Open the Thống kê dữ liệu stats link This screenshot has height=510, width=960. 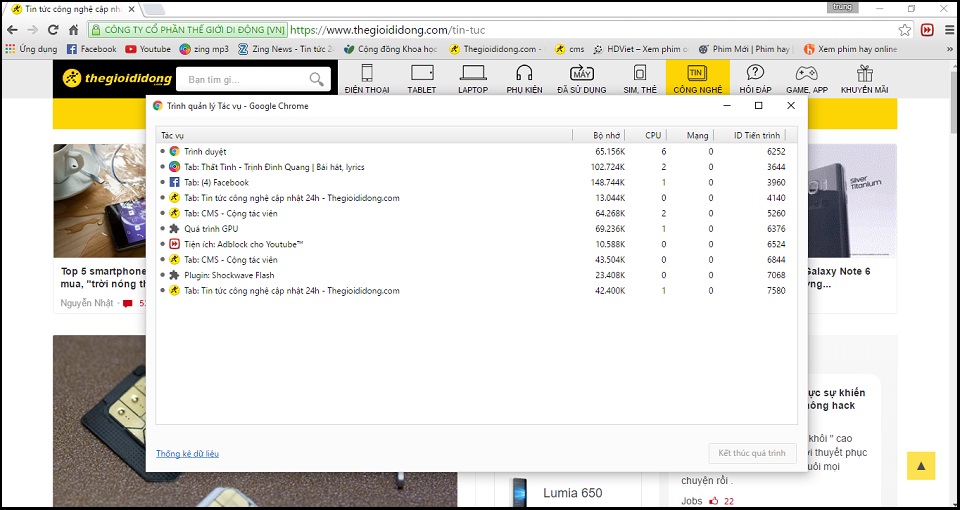tap(187, 454)
